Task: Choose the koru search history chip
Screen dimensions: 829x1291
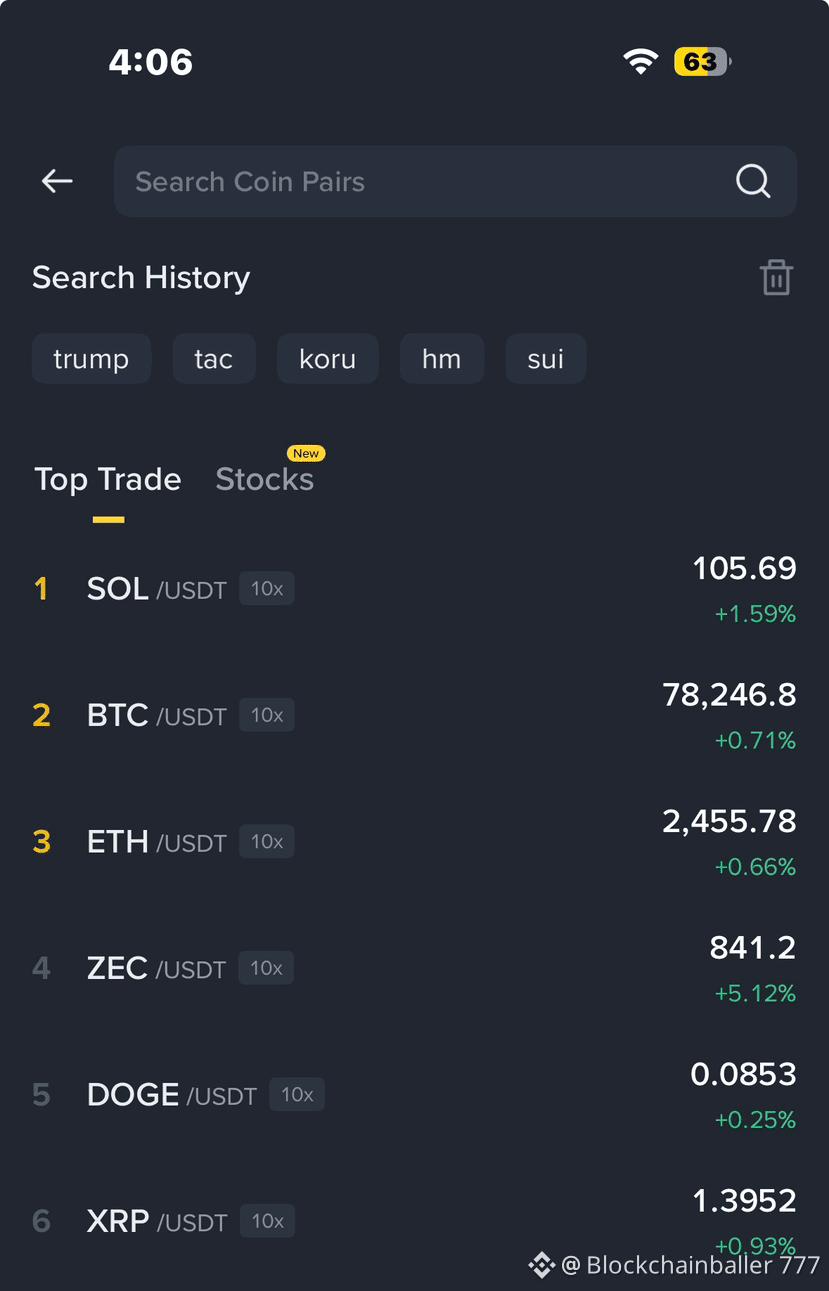Action: point(328,359)
